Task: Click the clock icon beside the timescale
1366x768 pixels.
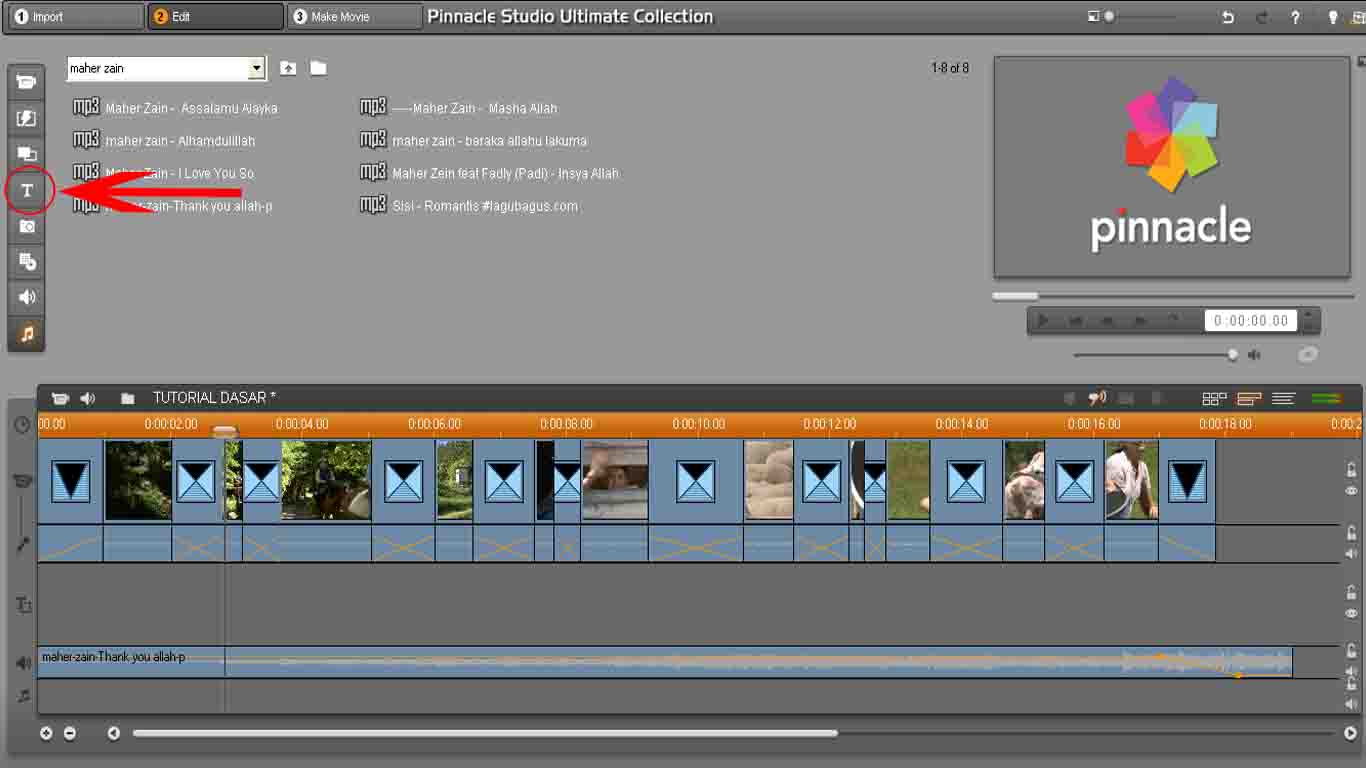Action: pyautogui.click(x=22, y=425)
